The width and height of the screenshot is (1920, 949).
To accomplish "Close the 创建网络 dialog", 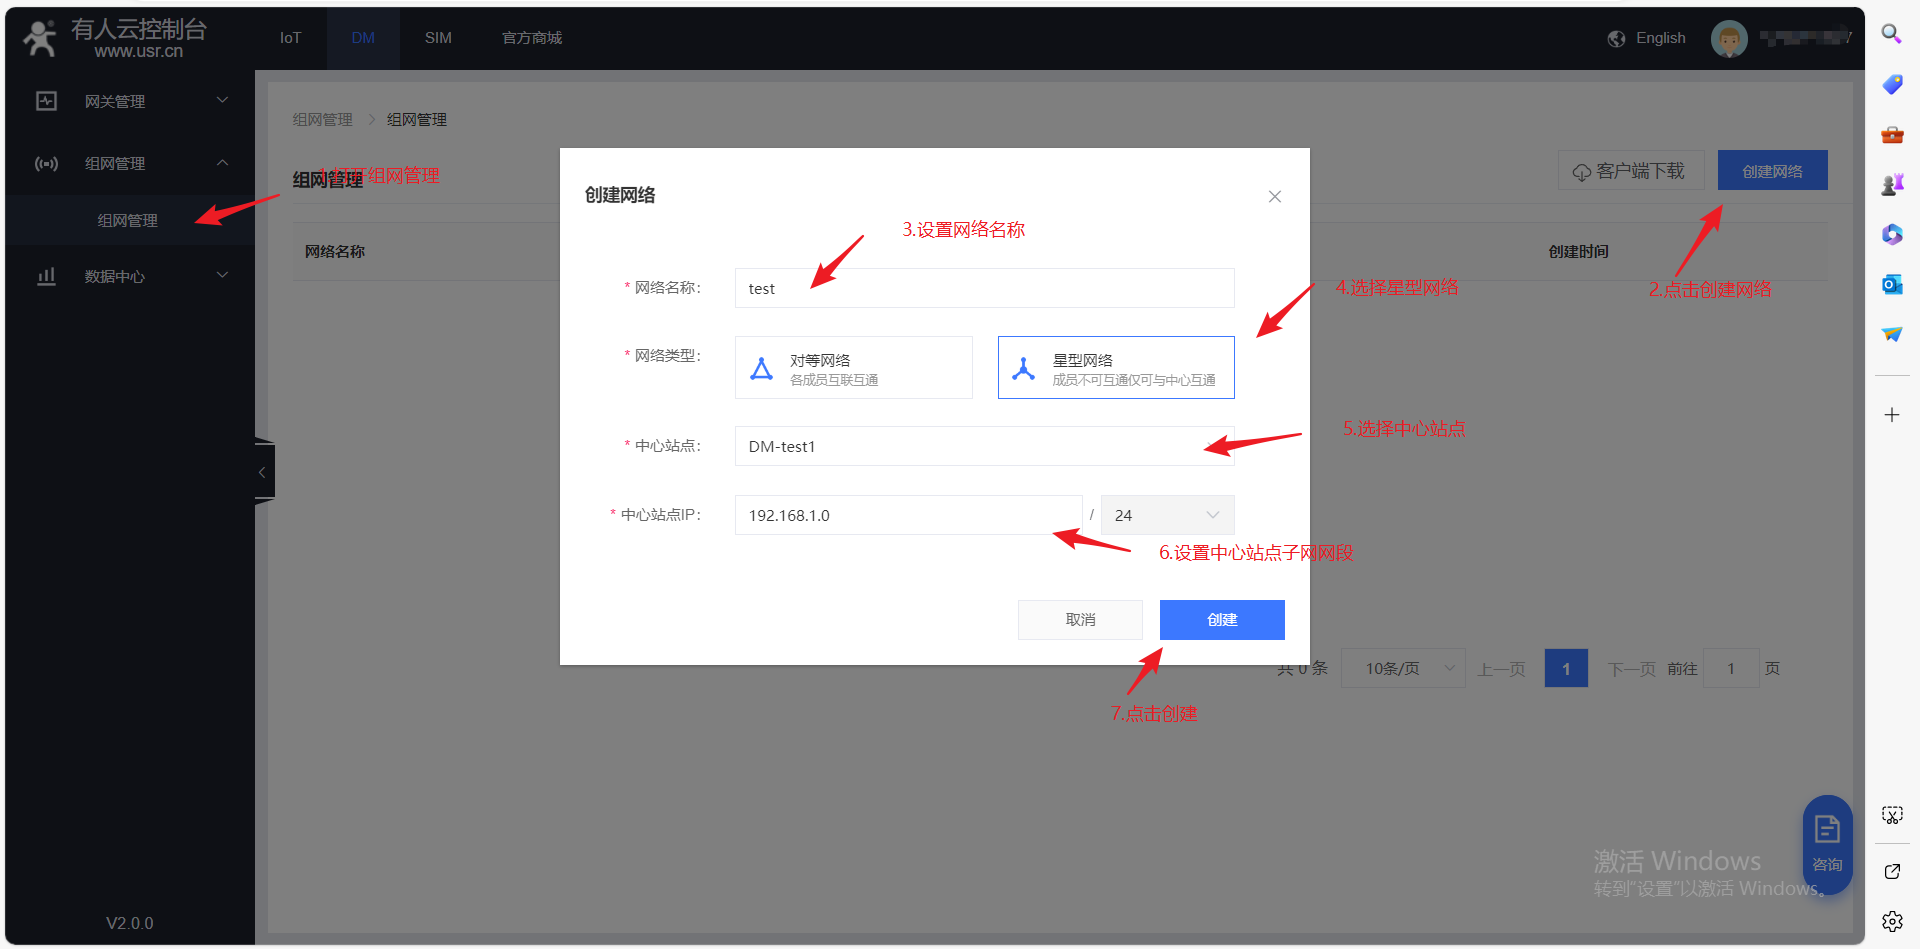I will [x=1274, y=197].
